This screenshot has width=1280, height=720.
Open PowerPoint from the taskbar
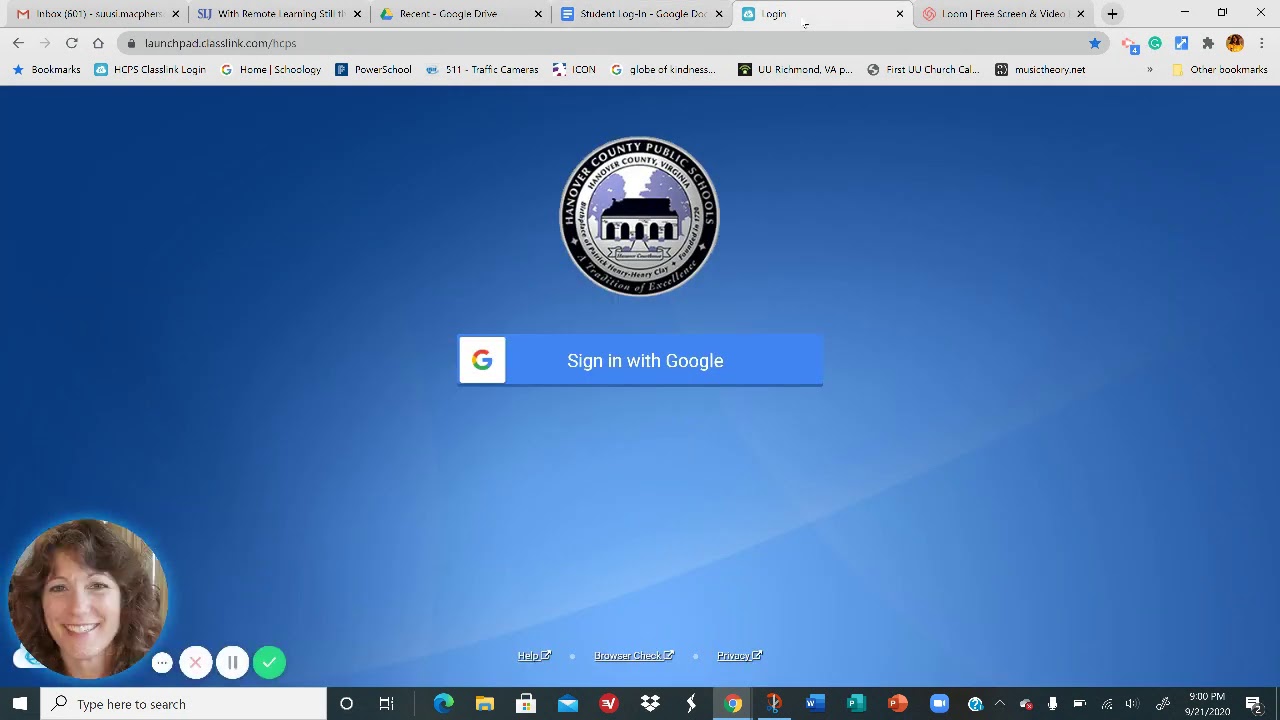pos(898,704)
